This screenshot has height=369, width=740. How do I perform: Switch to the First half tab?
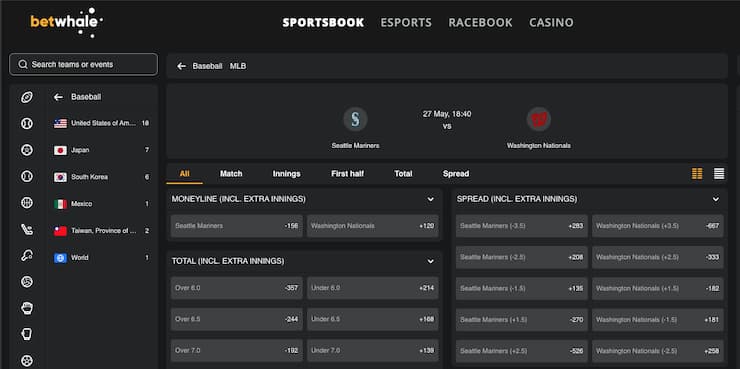click(347, 174)
